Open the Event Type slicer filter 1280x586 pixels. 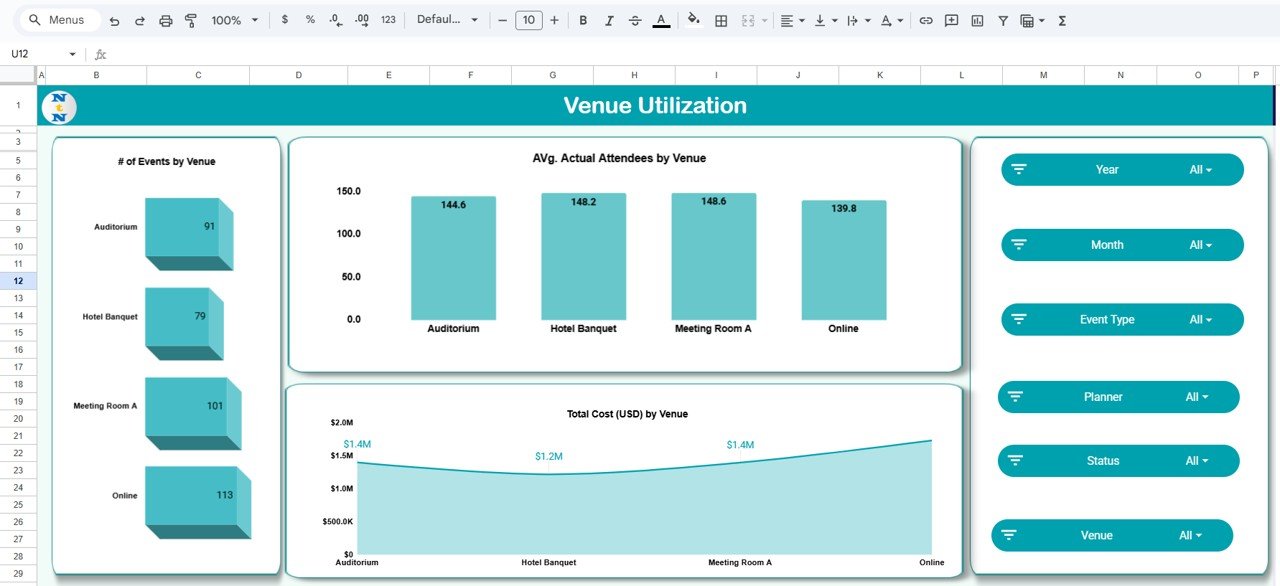[x=1200, y=320]
